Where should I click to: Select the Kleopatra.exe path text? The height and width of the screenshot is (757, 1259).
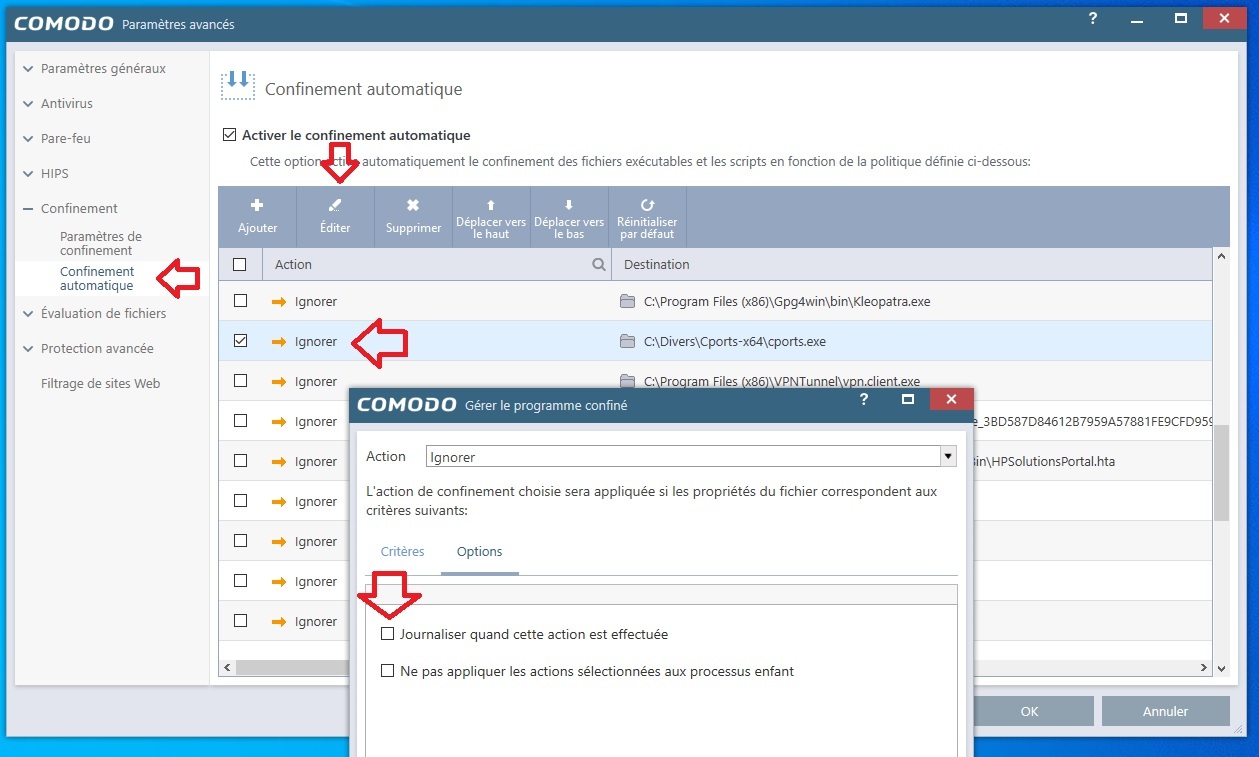coord(787,301)
